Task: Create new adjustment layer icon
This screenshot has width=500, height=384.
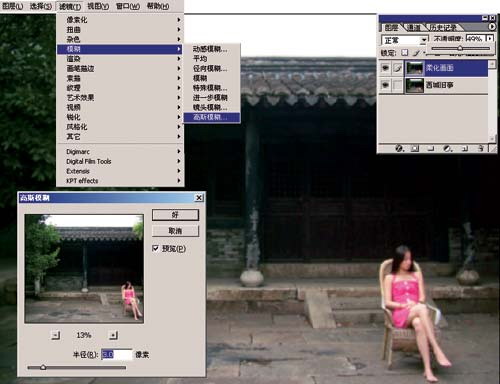Action: coord(448,148)
